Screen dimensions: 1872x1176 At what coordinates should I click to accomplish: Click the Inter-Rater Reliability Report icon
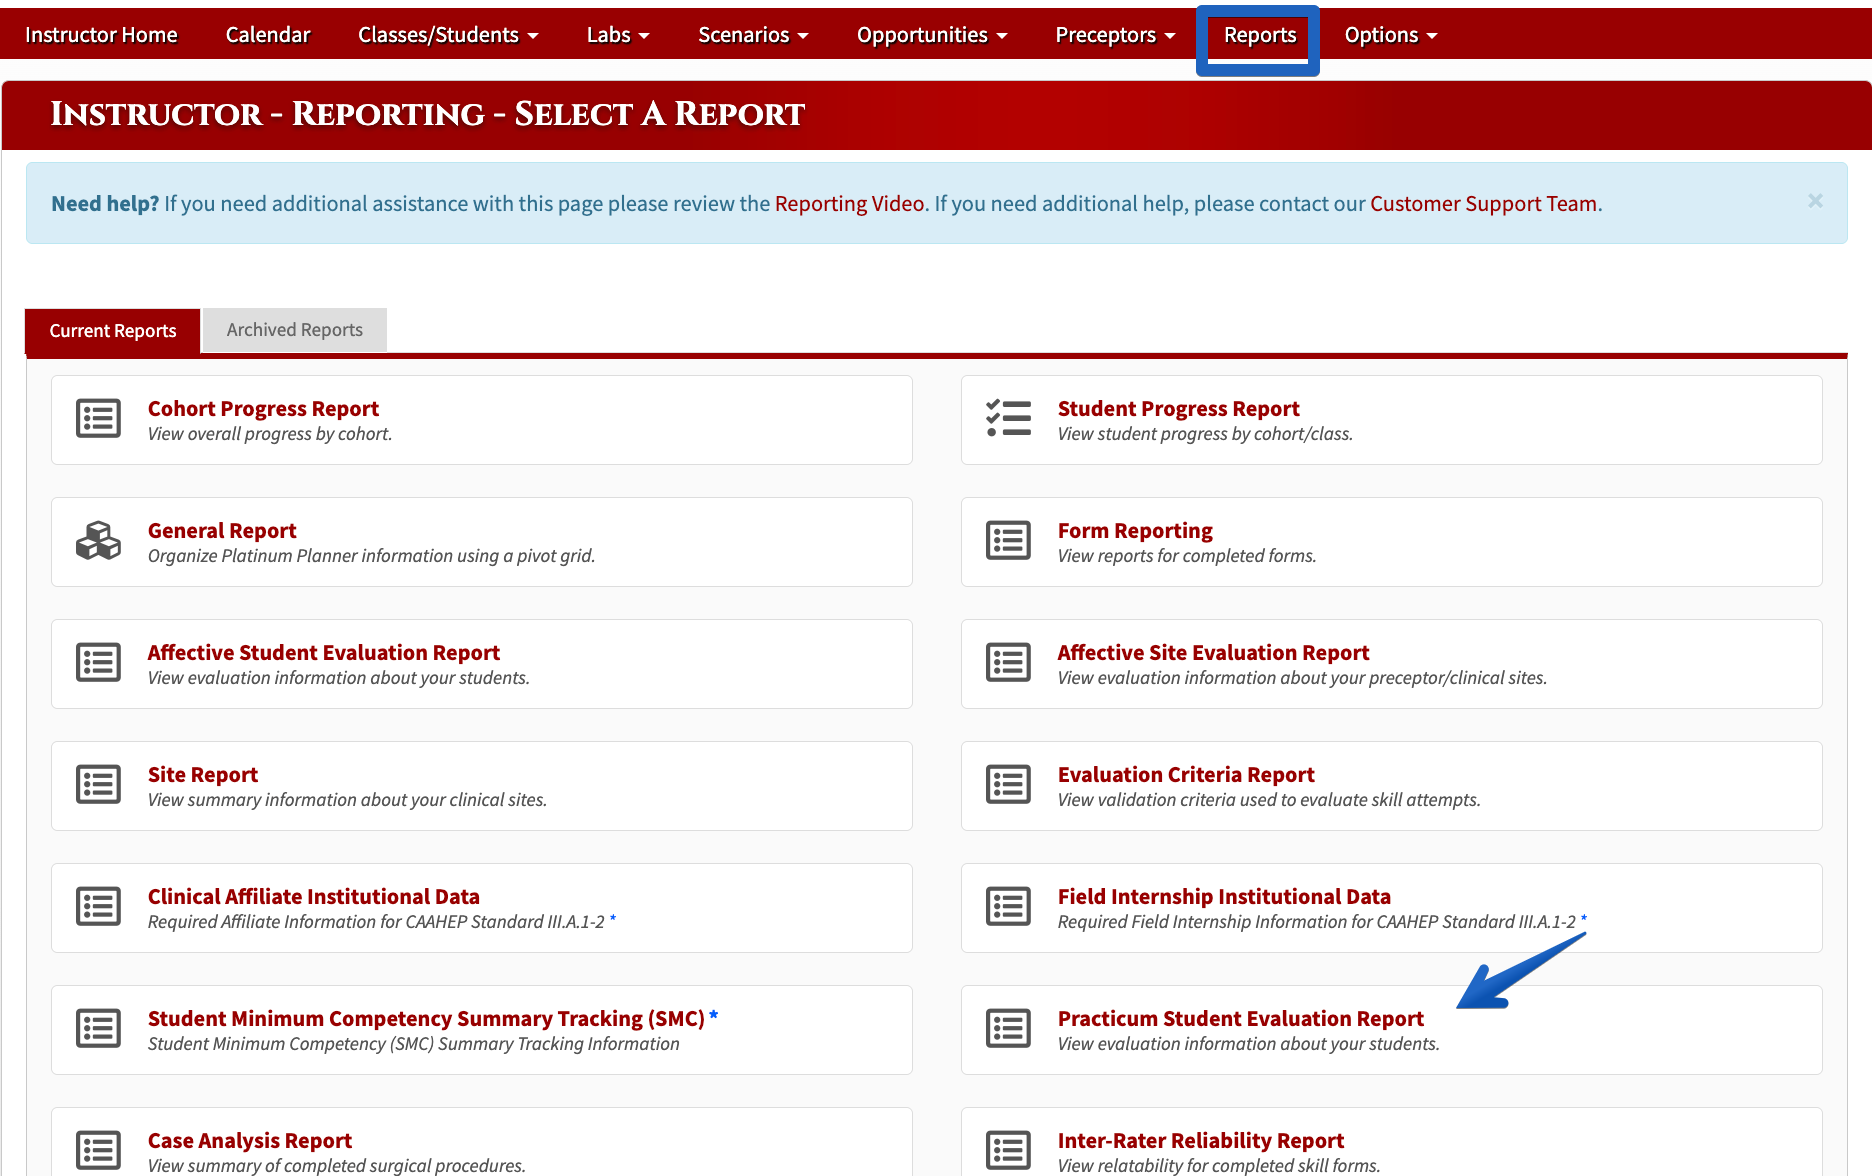[1008, 1150]
